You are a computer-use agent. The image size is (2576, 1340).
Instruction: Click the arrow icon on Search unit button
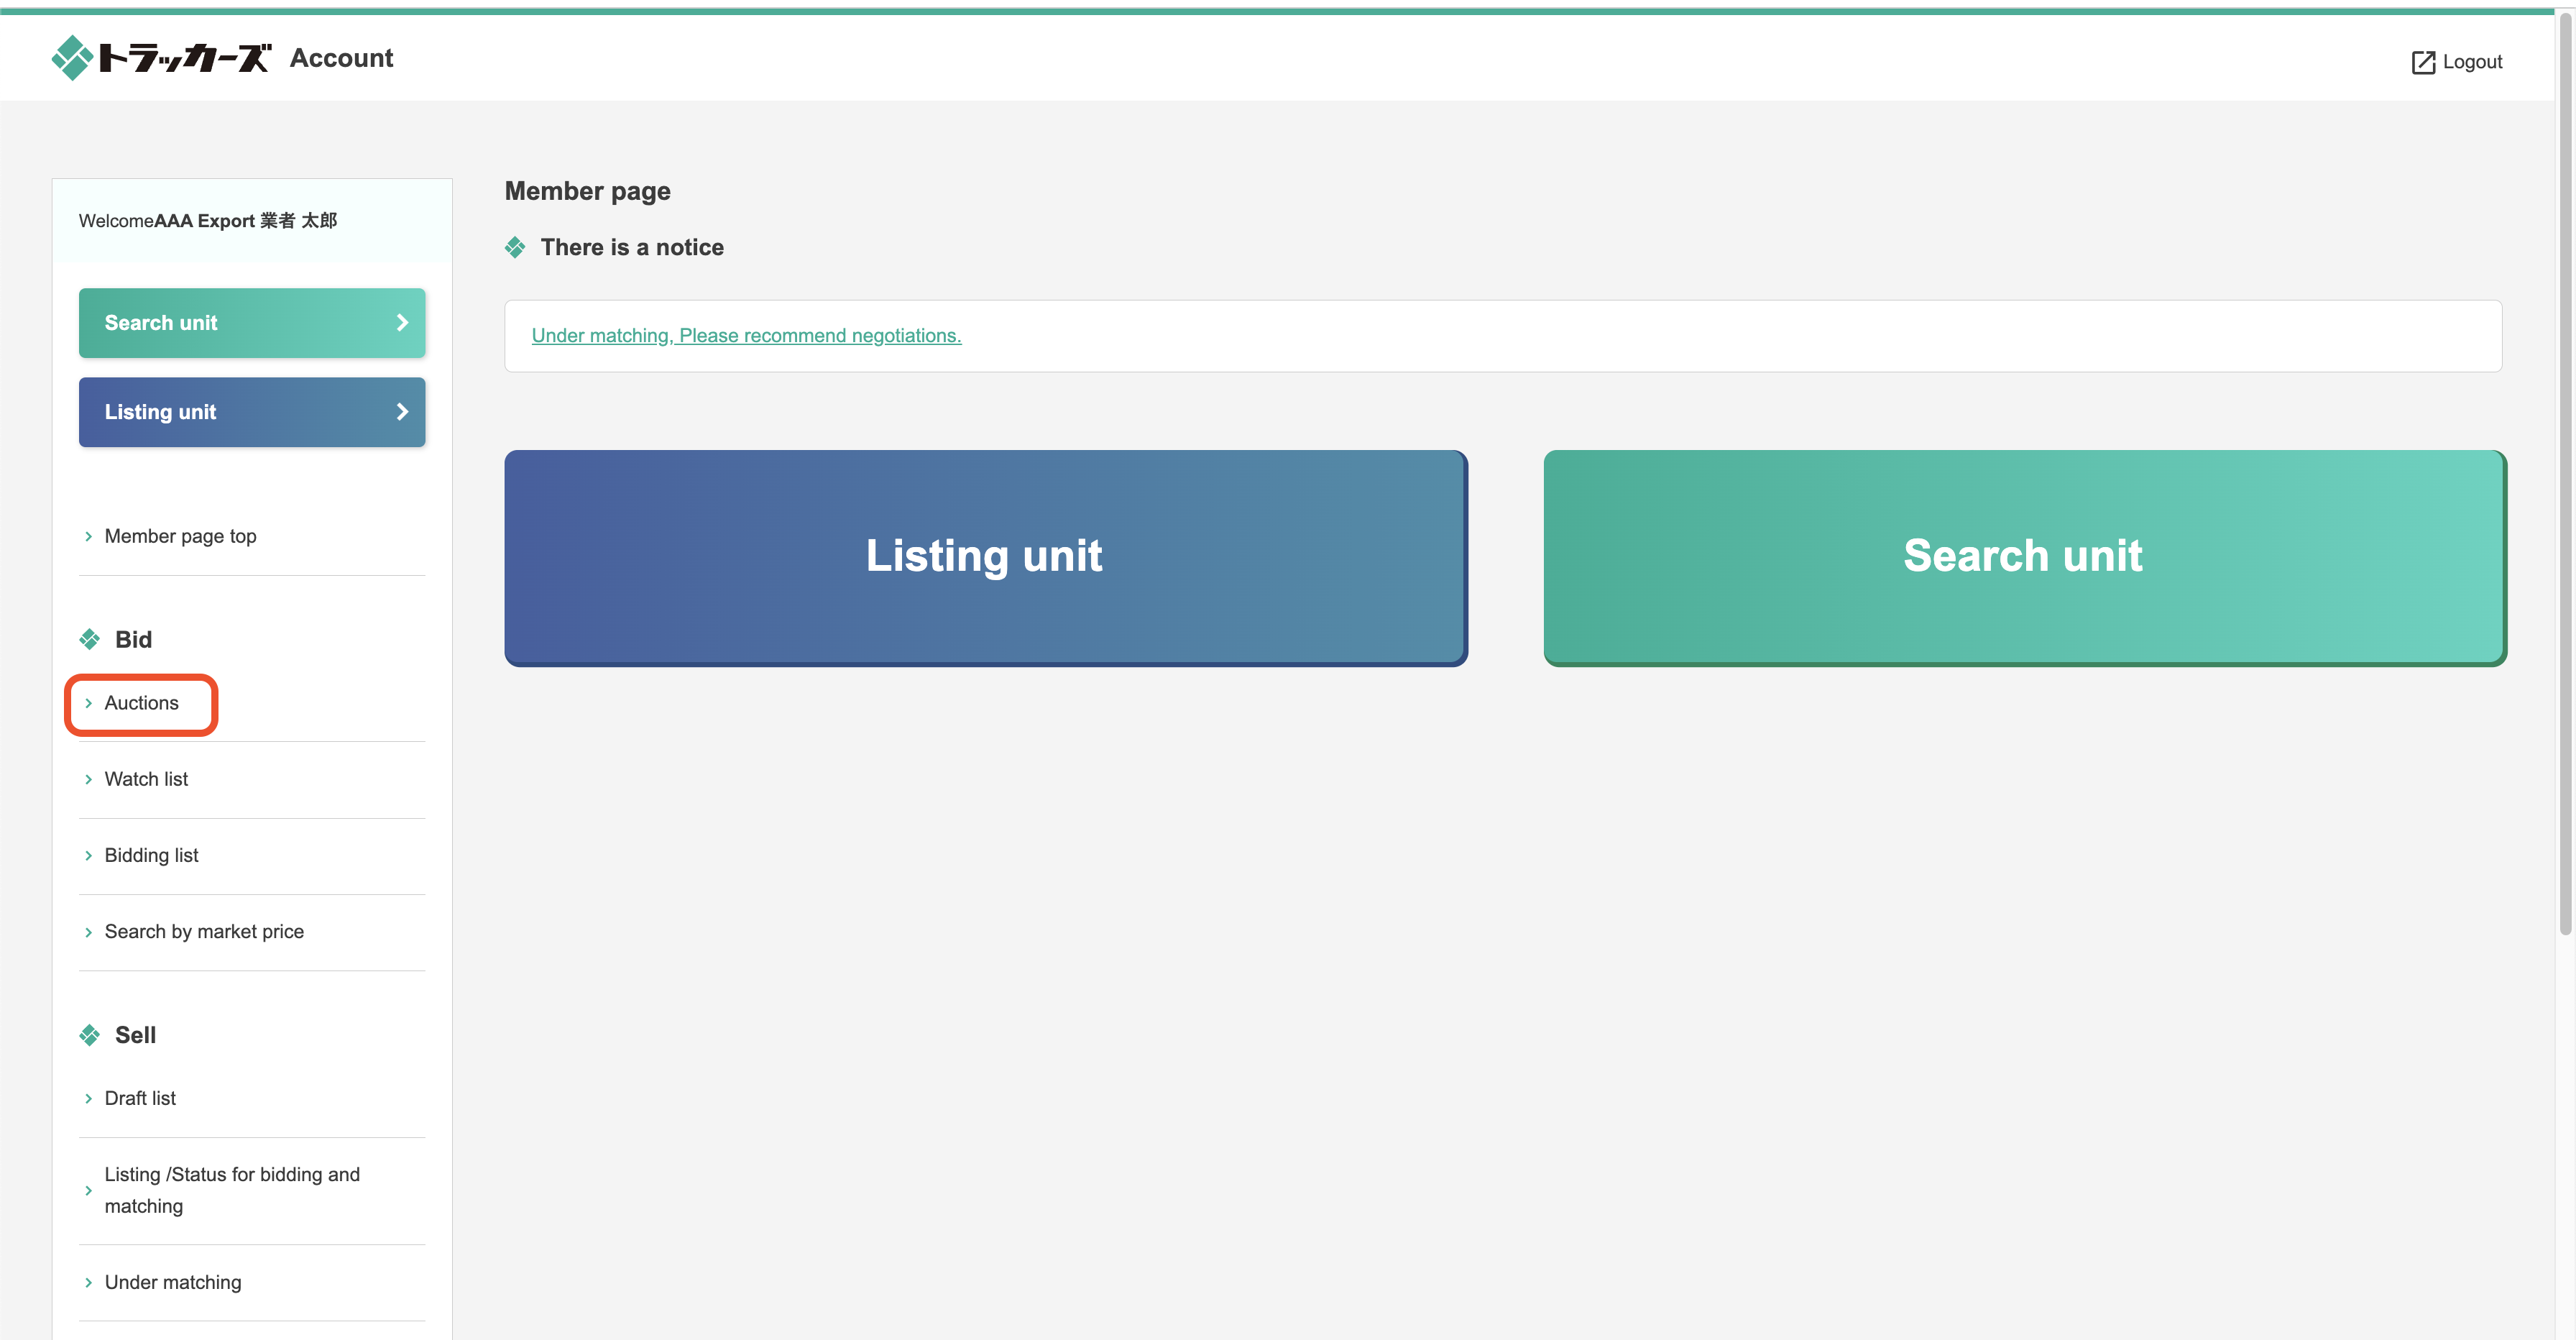[400, 322]
